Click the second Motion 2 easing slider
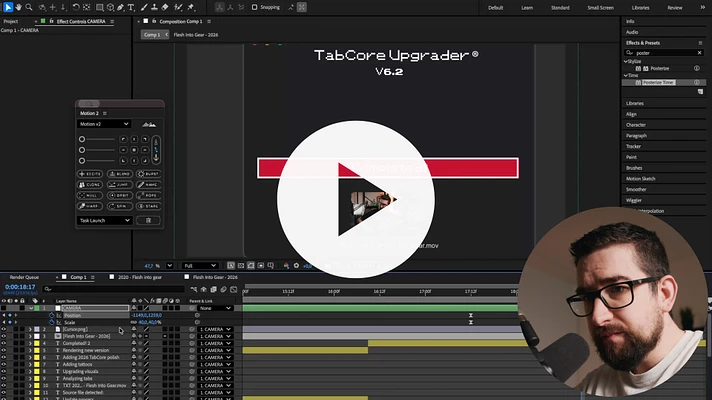 click(97, 150)
